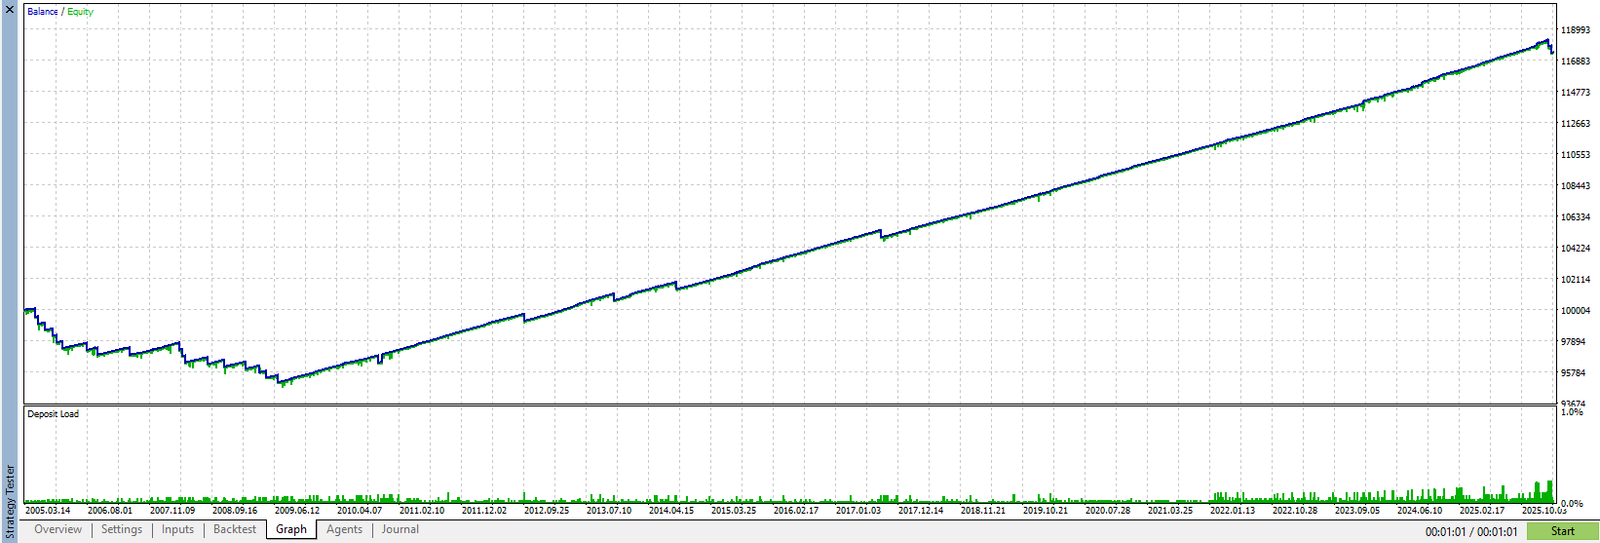Click the 108443 axis value

point(1576,186)
